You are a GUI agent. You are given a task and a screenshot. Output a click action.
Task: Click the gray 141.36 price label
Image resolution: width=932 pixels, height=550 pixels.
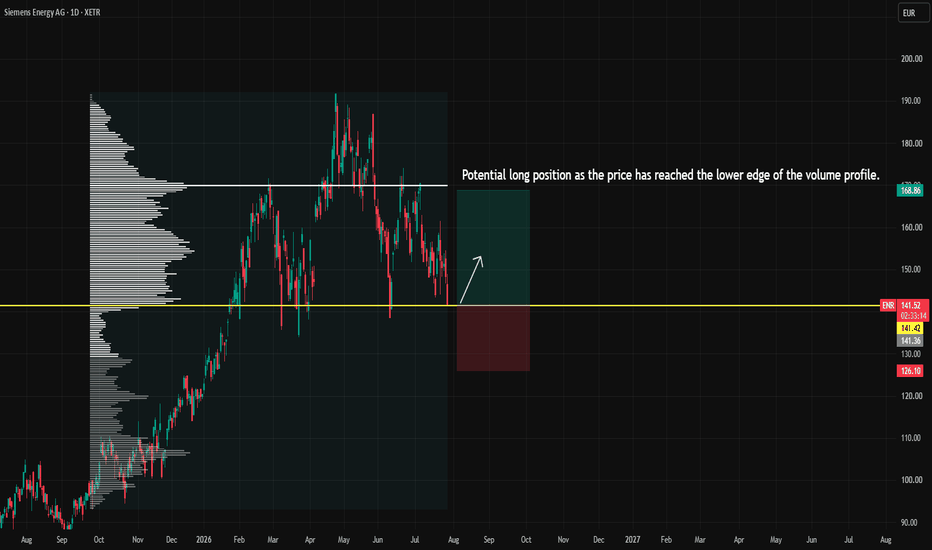[910, 341]
